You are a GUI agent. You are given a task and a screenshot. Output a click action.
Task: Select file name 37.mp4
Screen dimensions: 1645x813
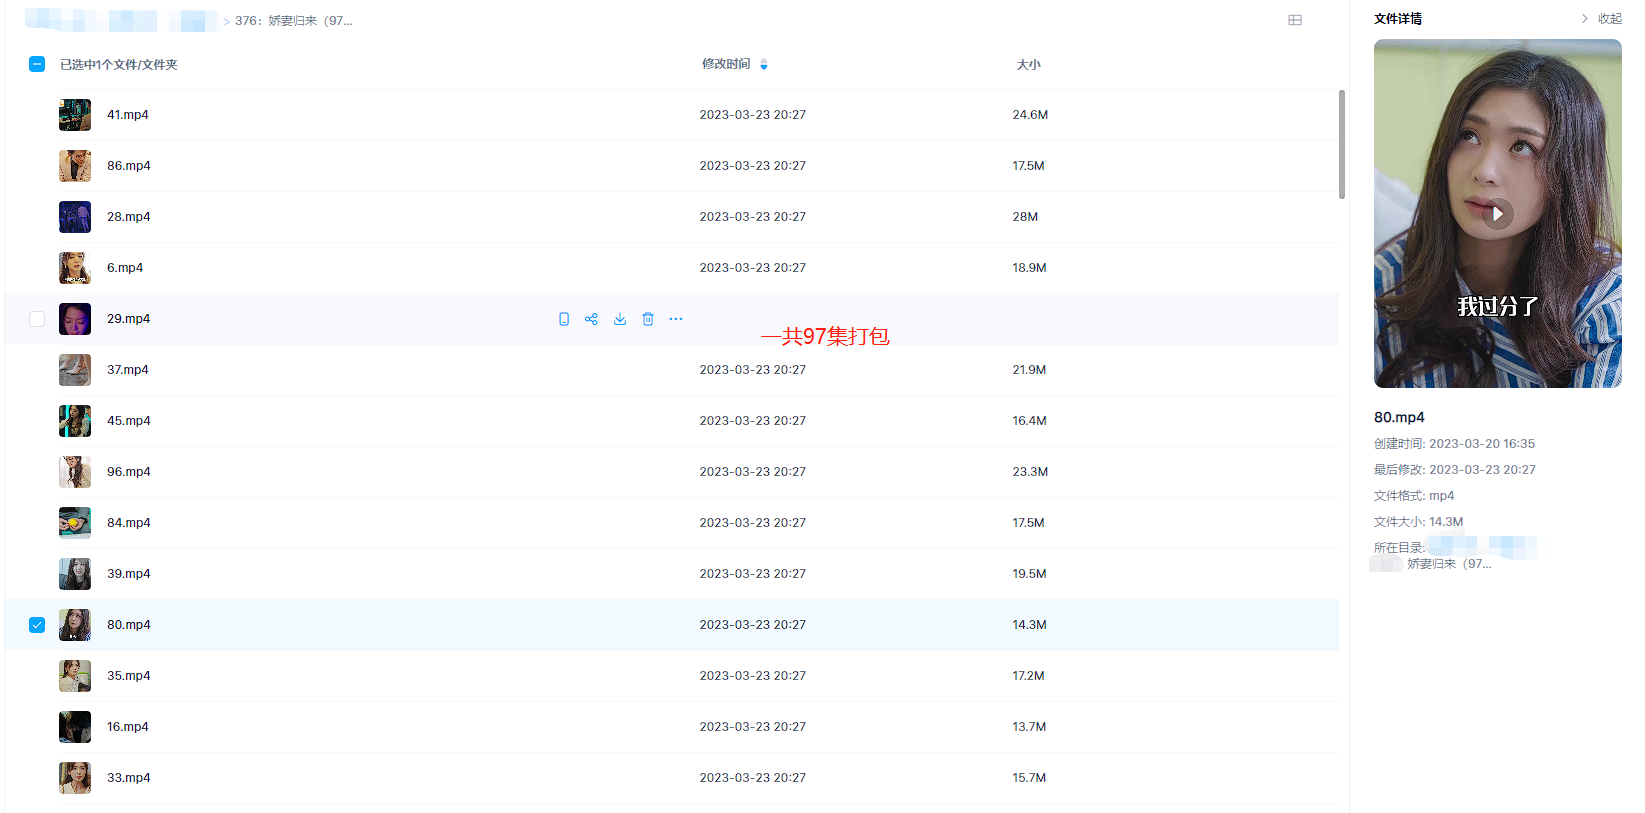[128, 370]
